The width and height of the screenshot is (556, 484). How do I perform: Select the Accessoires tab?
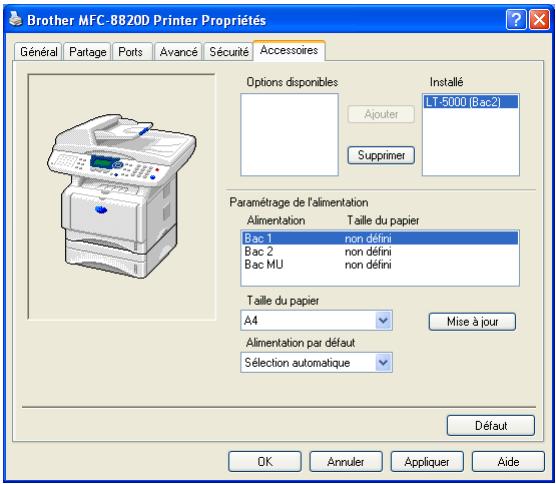(x=289, y=51)
